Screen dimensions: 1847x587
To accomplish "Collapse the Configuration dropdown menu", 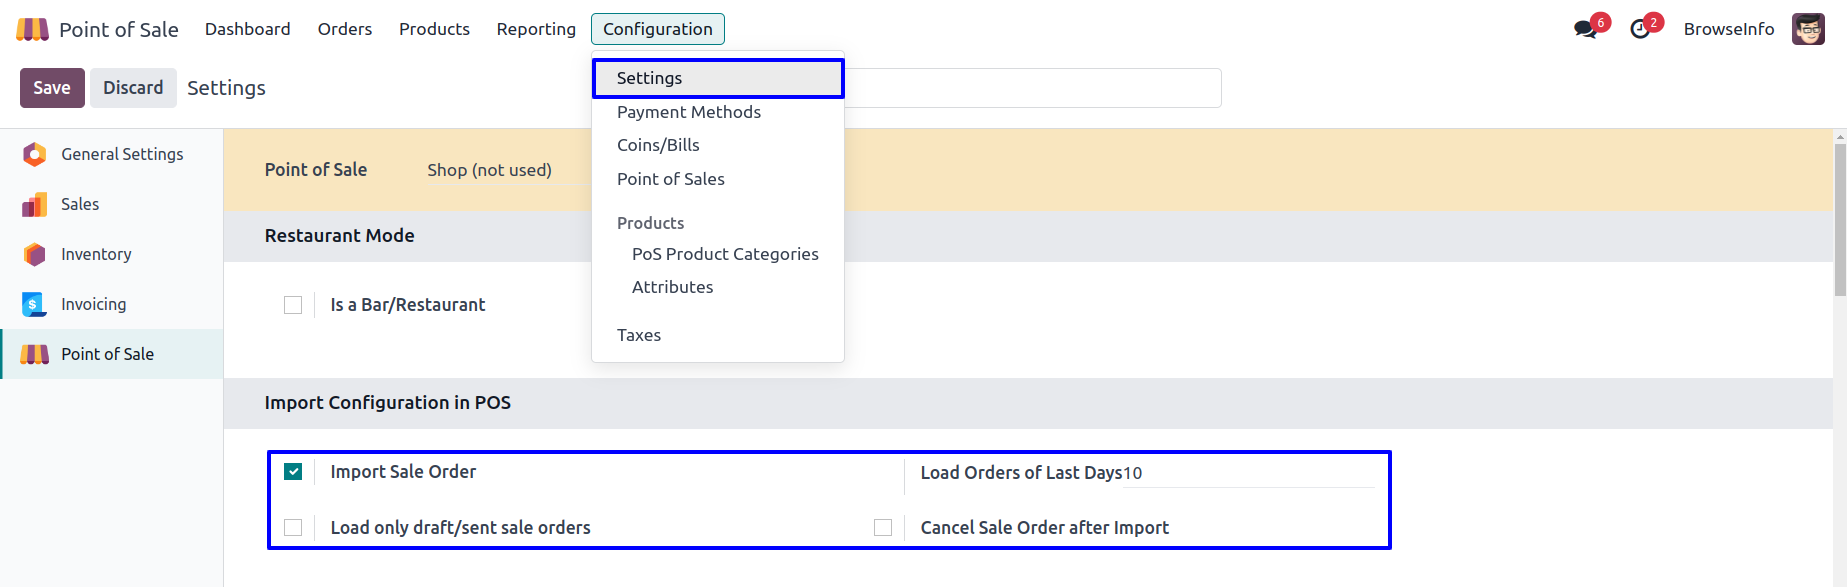I will (657, 29).
